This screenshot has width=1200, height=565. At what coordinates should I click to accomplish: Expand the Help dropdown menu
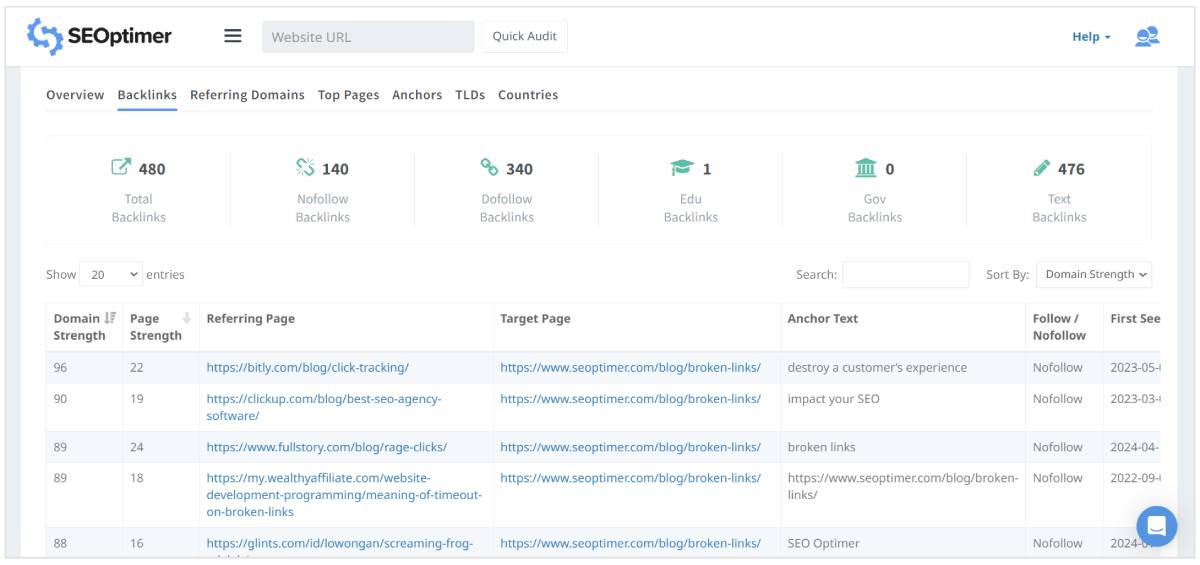click(x=1091, y=37)
